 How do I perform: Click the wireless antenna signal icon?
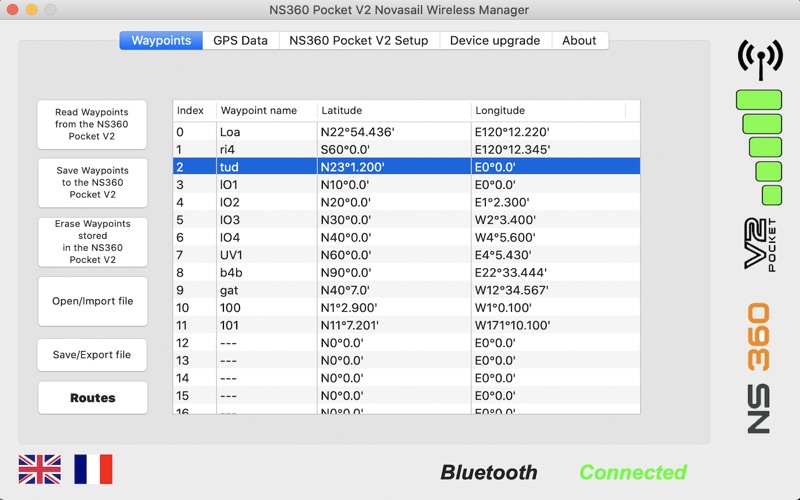tap(760, 59)
